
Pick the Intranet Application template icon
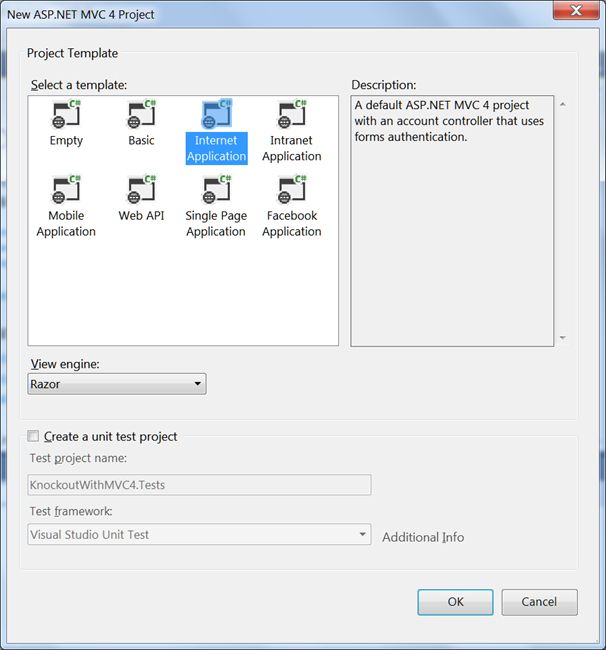coord(292,114)
